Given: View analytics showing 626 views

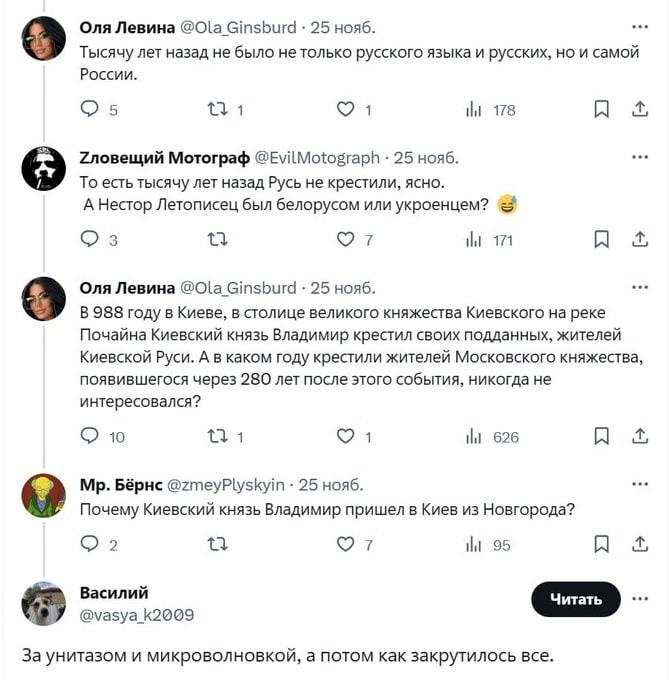Looking at the screenshot, I should point(493,436).
